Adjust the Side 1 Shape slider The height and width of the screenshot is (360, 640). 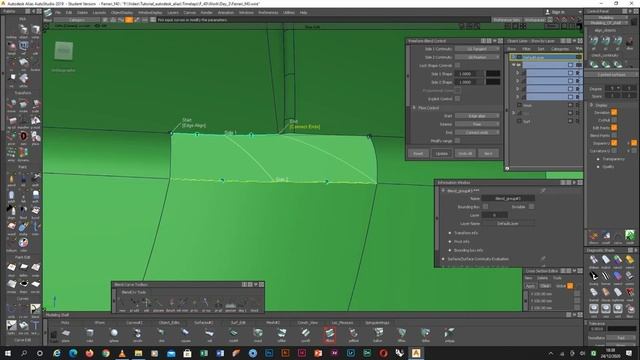point(493,74)
